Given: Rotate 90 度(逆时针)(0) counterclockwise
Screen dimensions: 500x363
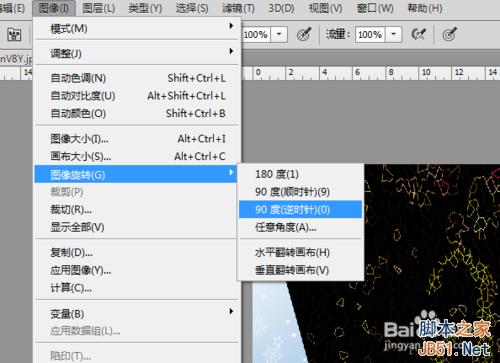Looking at the screenshot, I should tap(300, 209).
